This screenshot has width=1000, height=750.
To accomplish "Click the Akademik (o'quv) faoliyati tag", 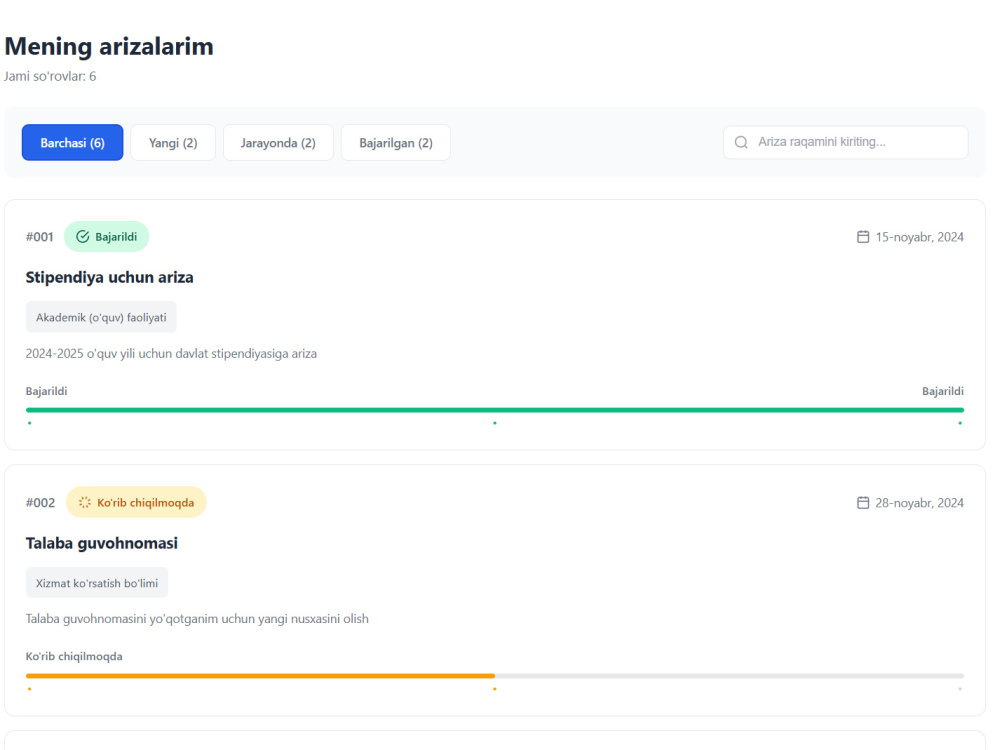I will coord(100,316).
